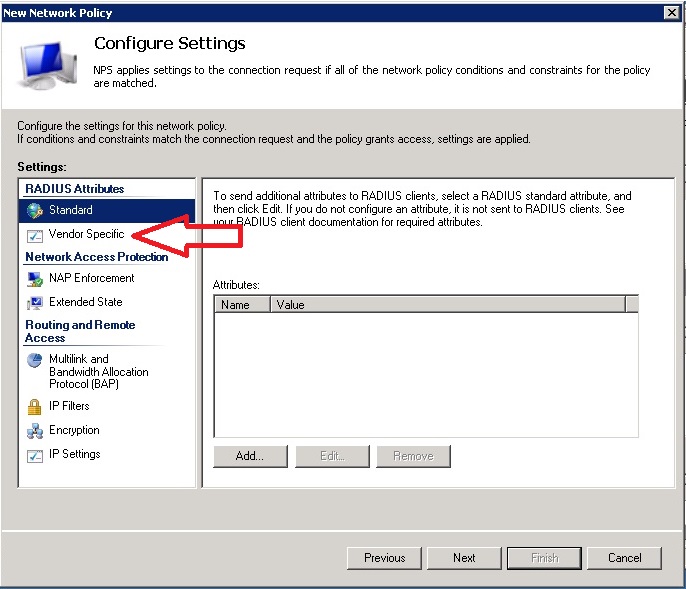Click the Multilink and BAP icon
This screenshot has width=686, height=589.
tap(33, 360)
